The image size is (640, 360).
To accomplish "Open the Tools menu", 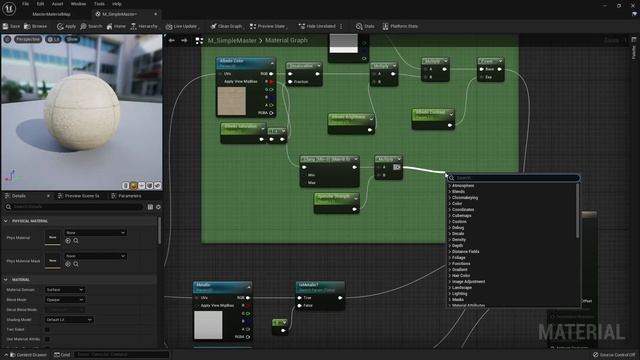I will tap(99, 4).
